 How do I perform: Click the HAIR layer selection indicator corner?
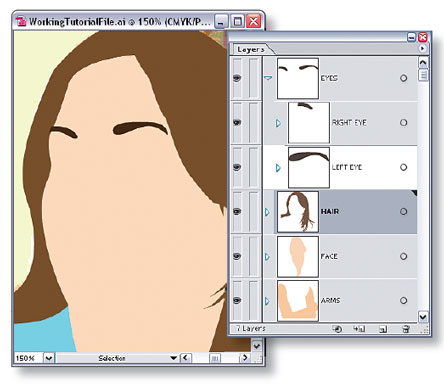tap(414, 193)
